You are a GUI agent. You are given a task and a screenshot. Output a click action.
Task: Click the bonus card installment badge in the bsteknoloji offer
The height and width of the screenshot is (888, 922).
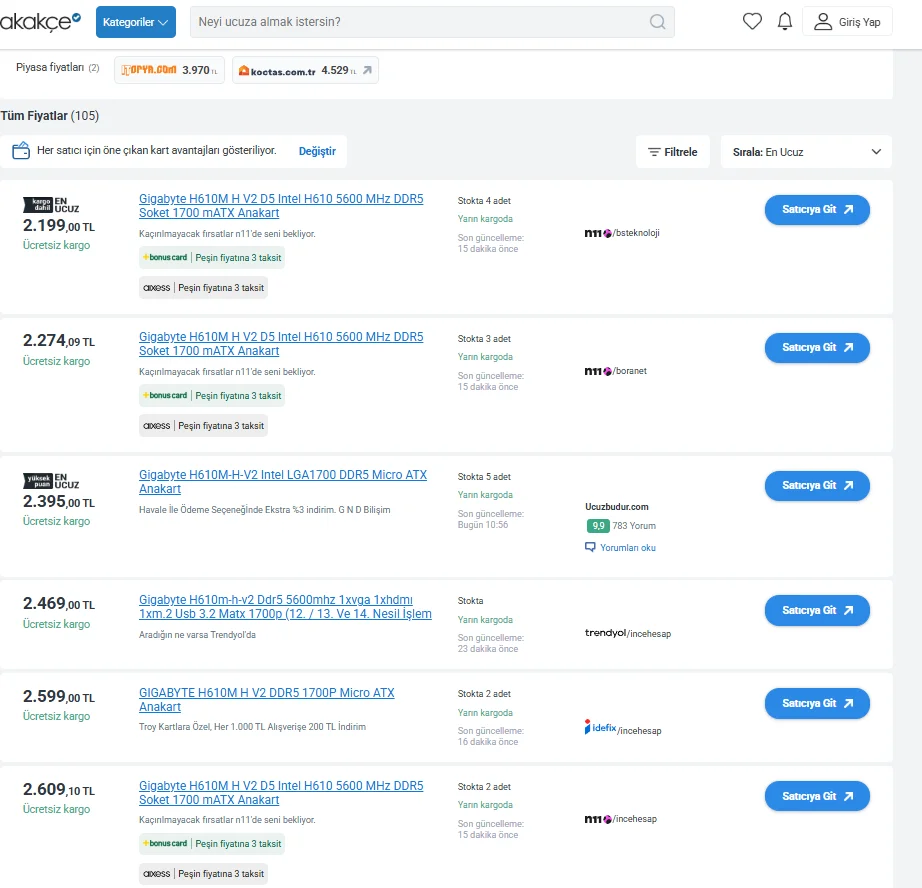(x=212, y=258)
